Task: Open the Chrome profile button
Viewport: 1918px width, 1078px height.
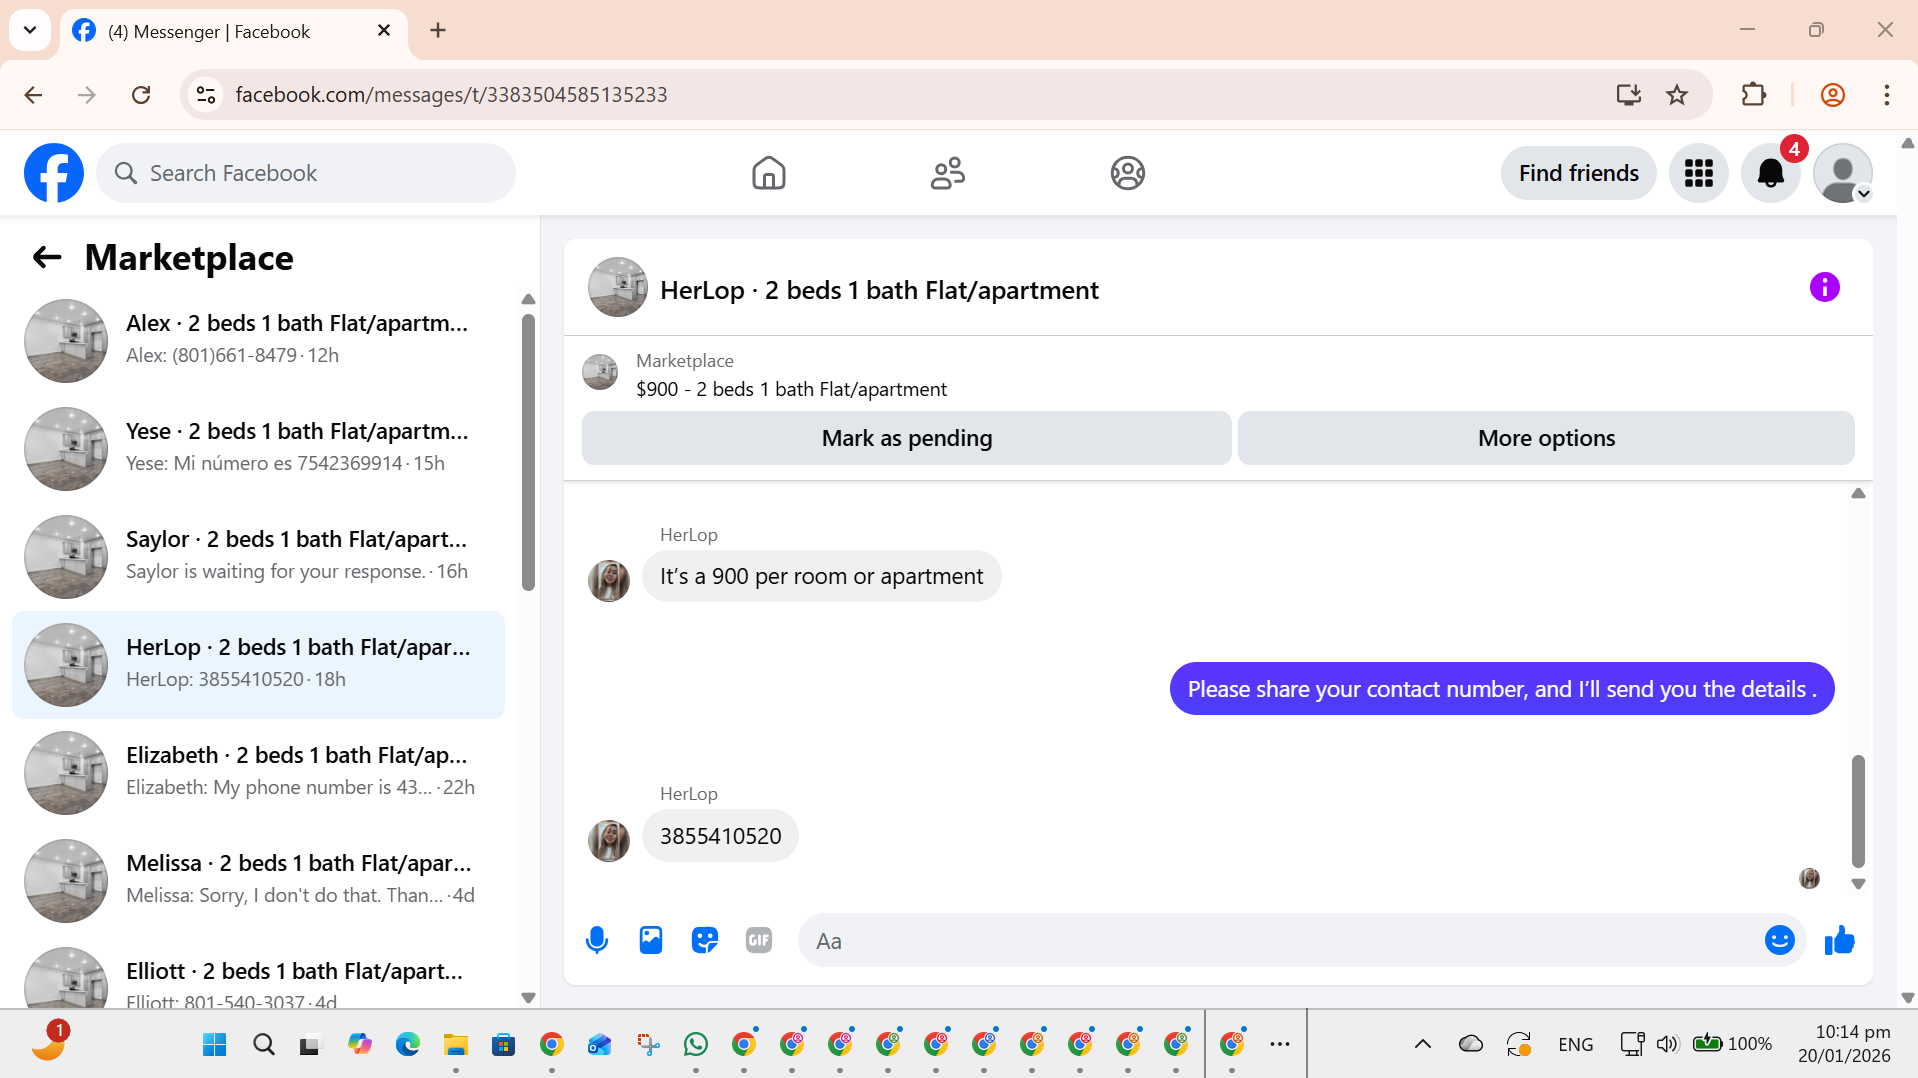Action: pyautogui.click(x=1832, y=95)
